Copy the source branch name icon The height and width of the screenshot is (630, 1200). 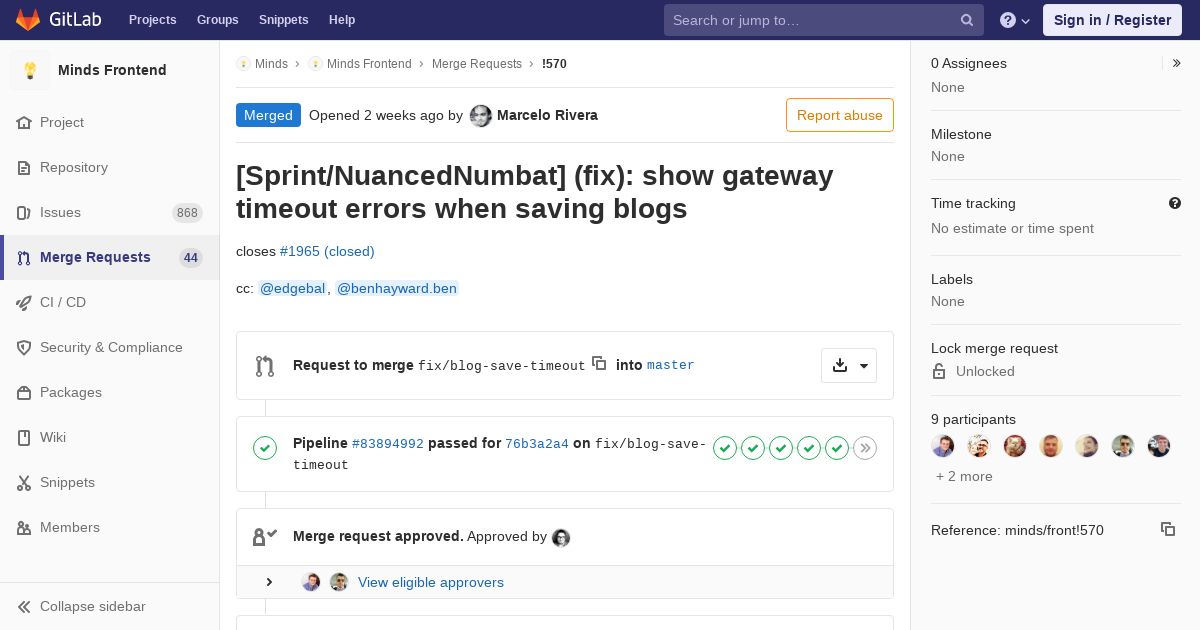click(599, 363)
